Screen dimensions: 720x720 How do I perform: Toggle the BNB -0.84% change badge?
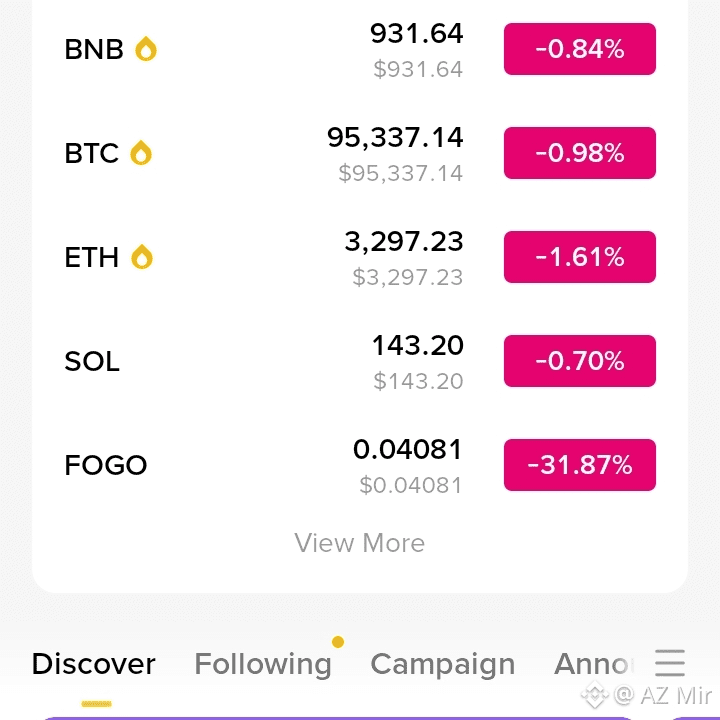579,49
